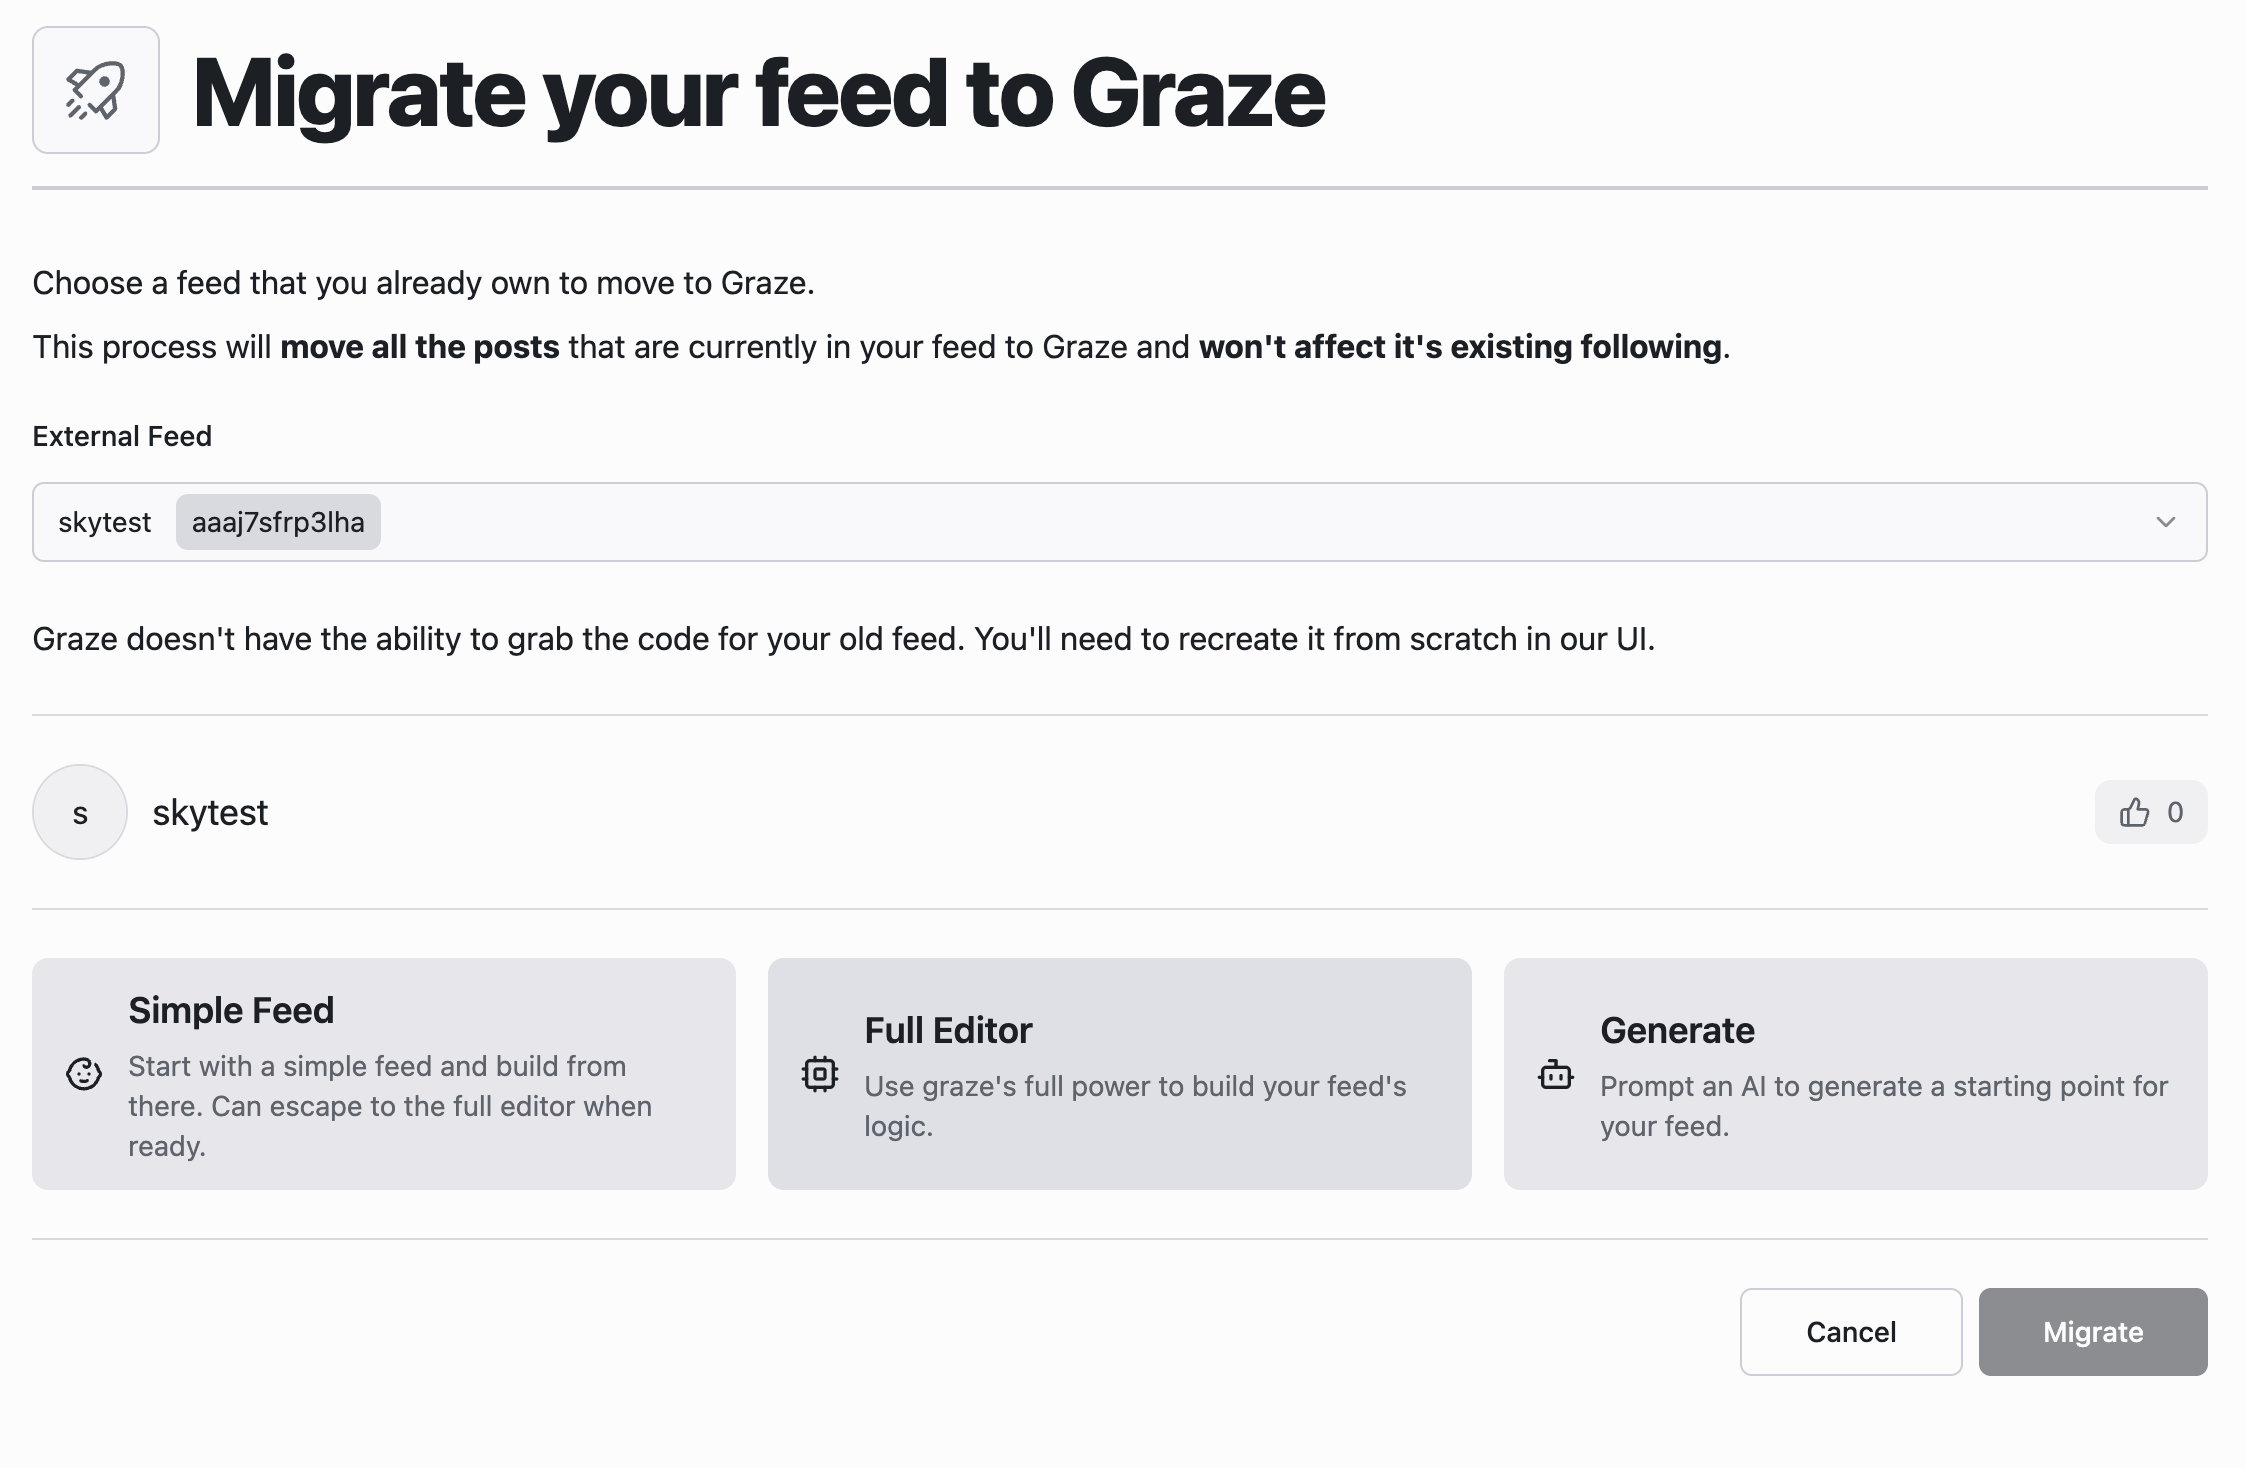This screenshot has height=1468, width=2246.
Task: Click the rocket icon beside the page title
Action: [96, 90]
